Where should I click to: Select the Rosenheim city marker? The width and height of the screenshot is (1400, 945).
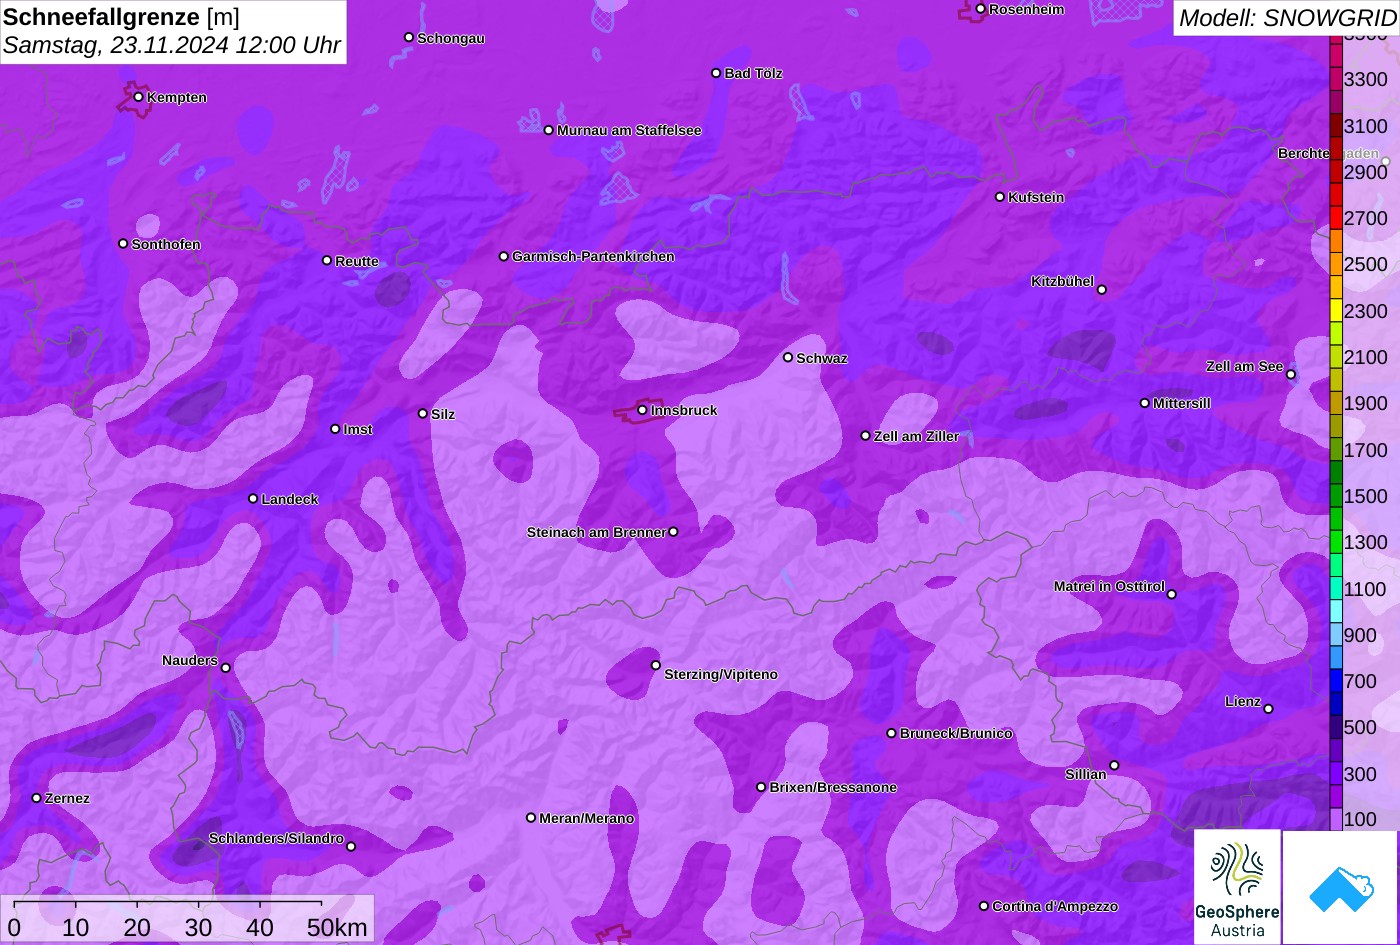coord(980,9)
